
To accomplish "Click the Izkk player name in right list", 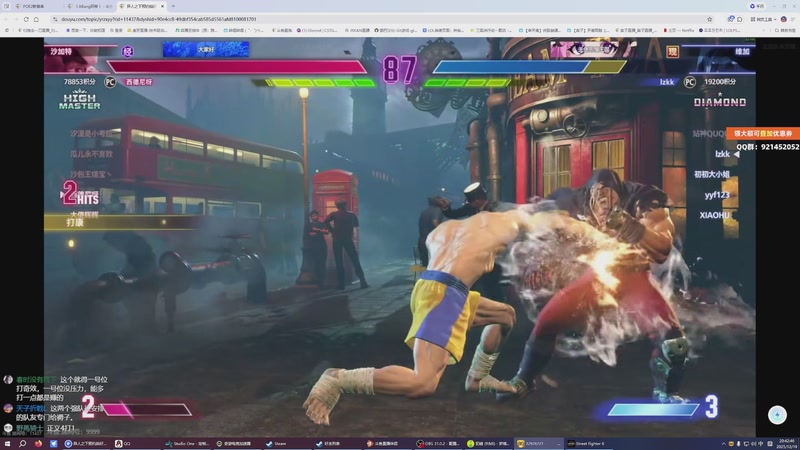I will tap(722, 154).
